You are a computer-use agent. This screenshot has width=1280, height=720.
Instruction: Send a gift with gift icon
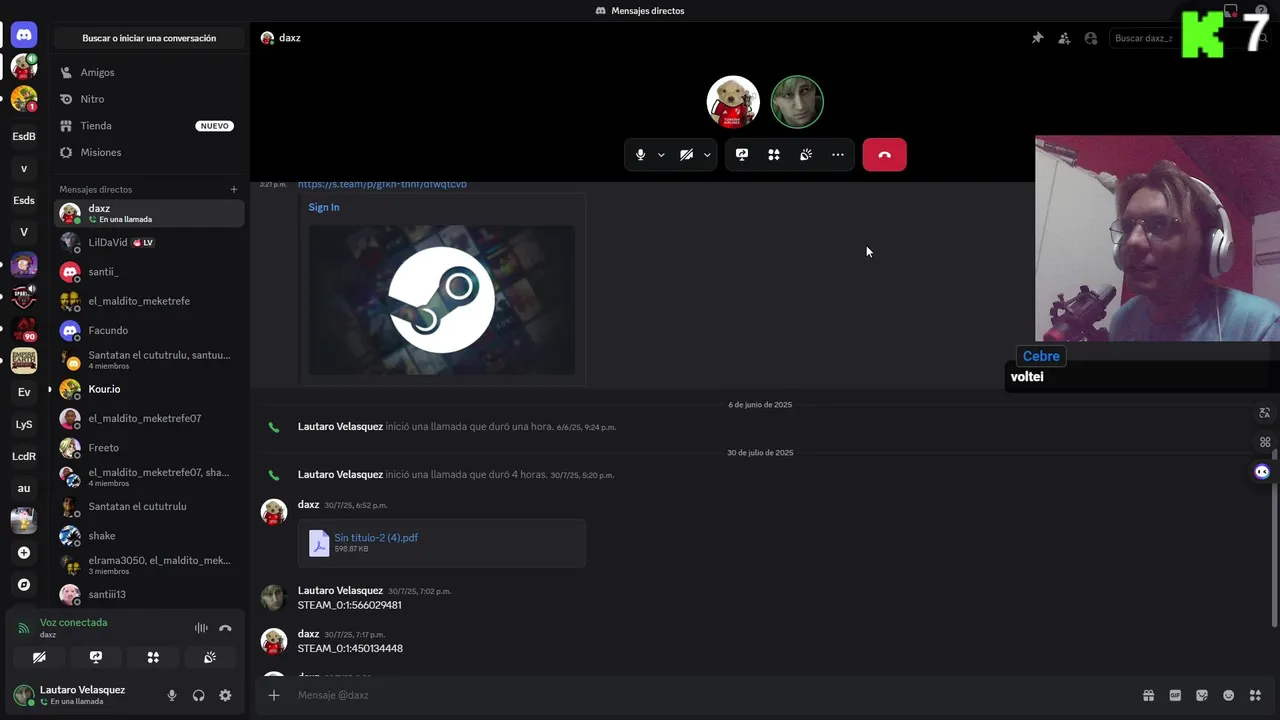(x=1149, y=695)
